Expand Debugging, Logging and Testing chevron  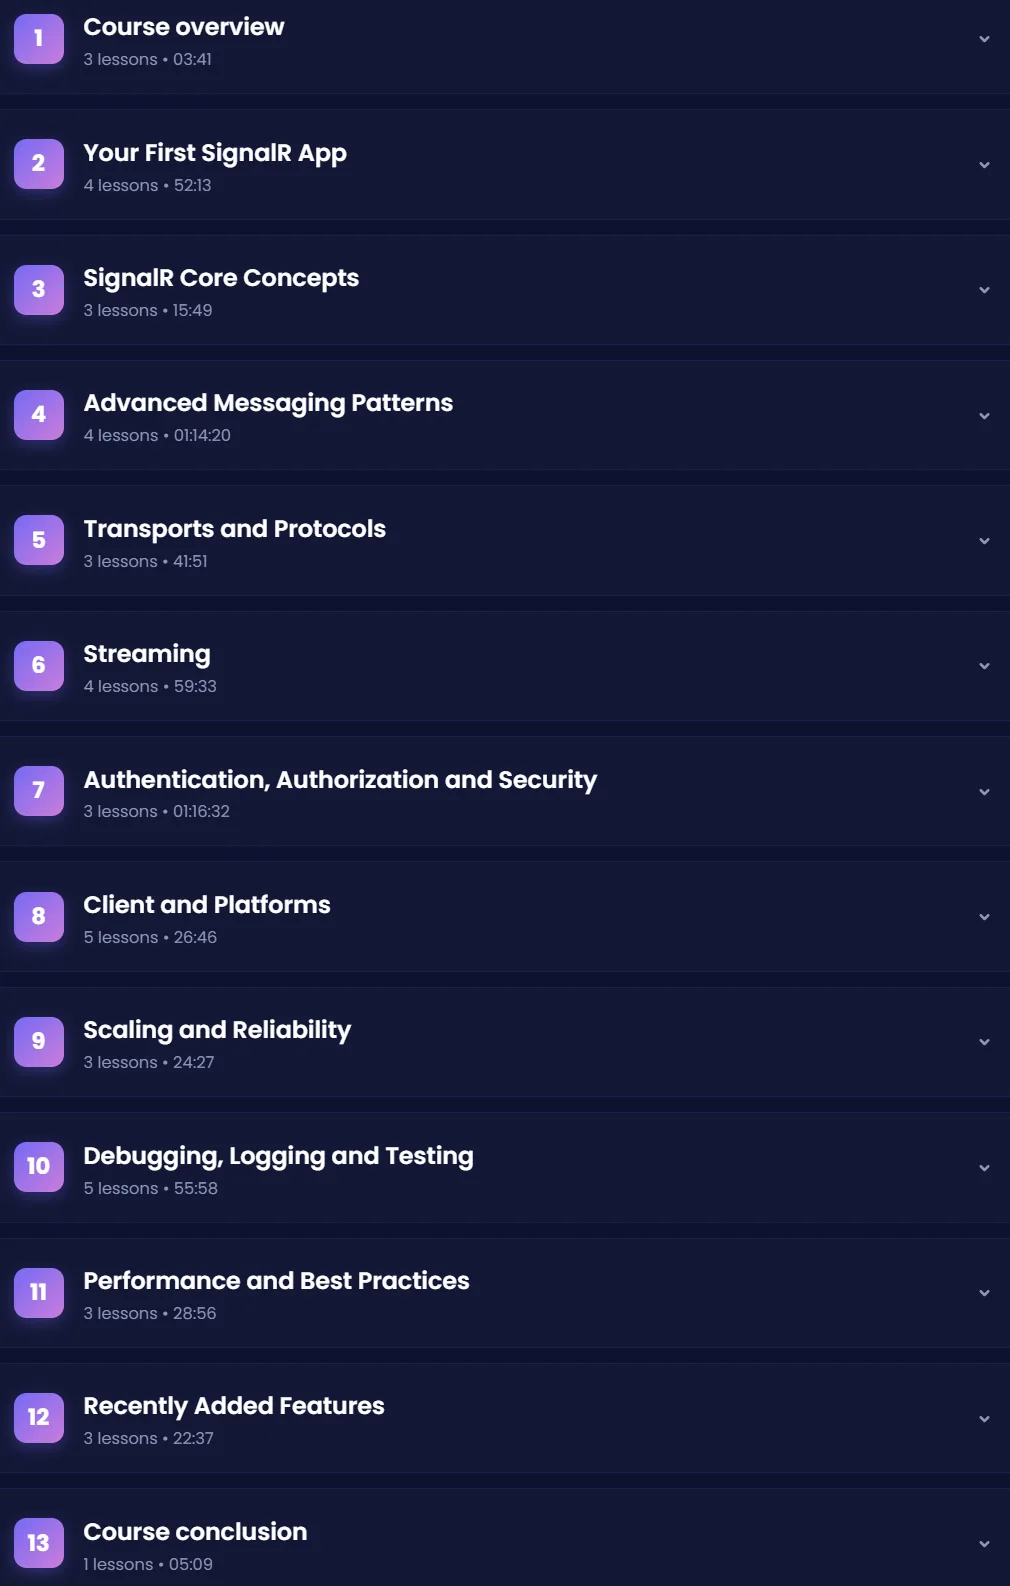984,1168
